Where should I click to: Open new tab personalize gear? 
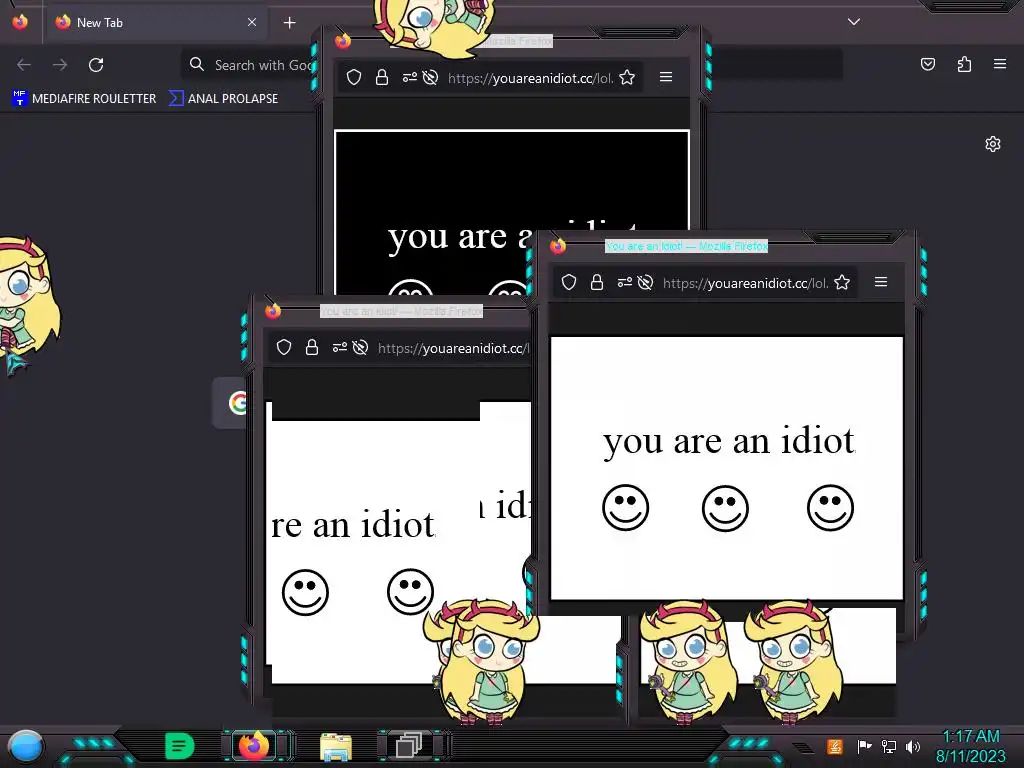pos(993,144)
